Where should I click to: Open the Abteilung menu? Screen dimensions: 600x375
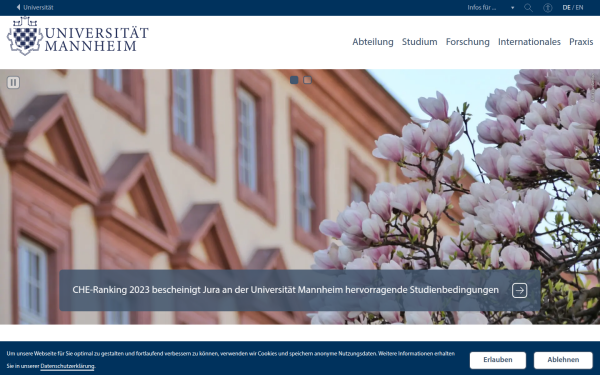(373, 42)
